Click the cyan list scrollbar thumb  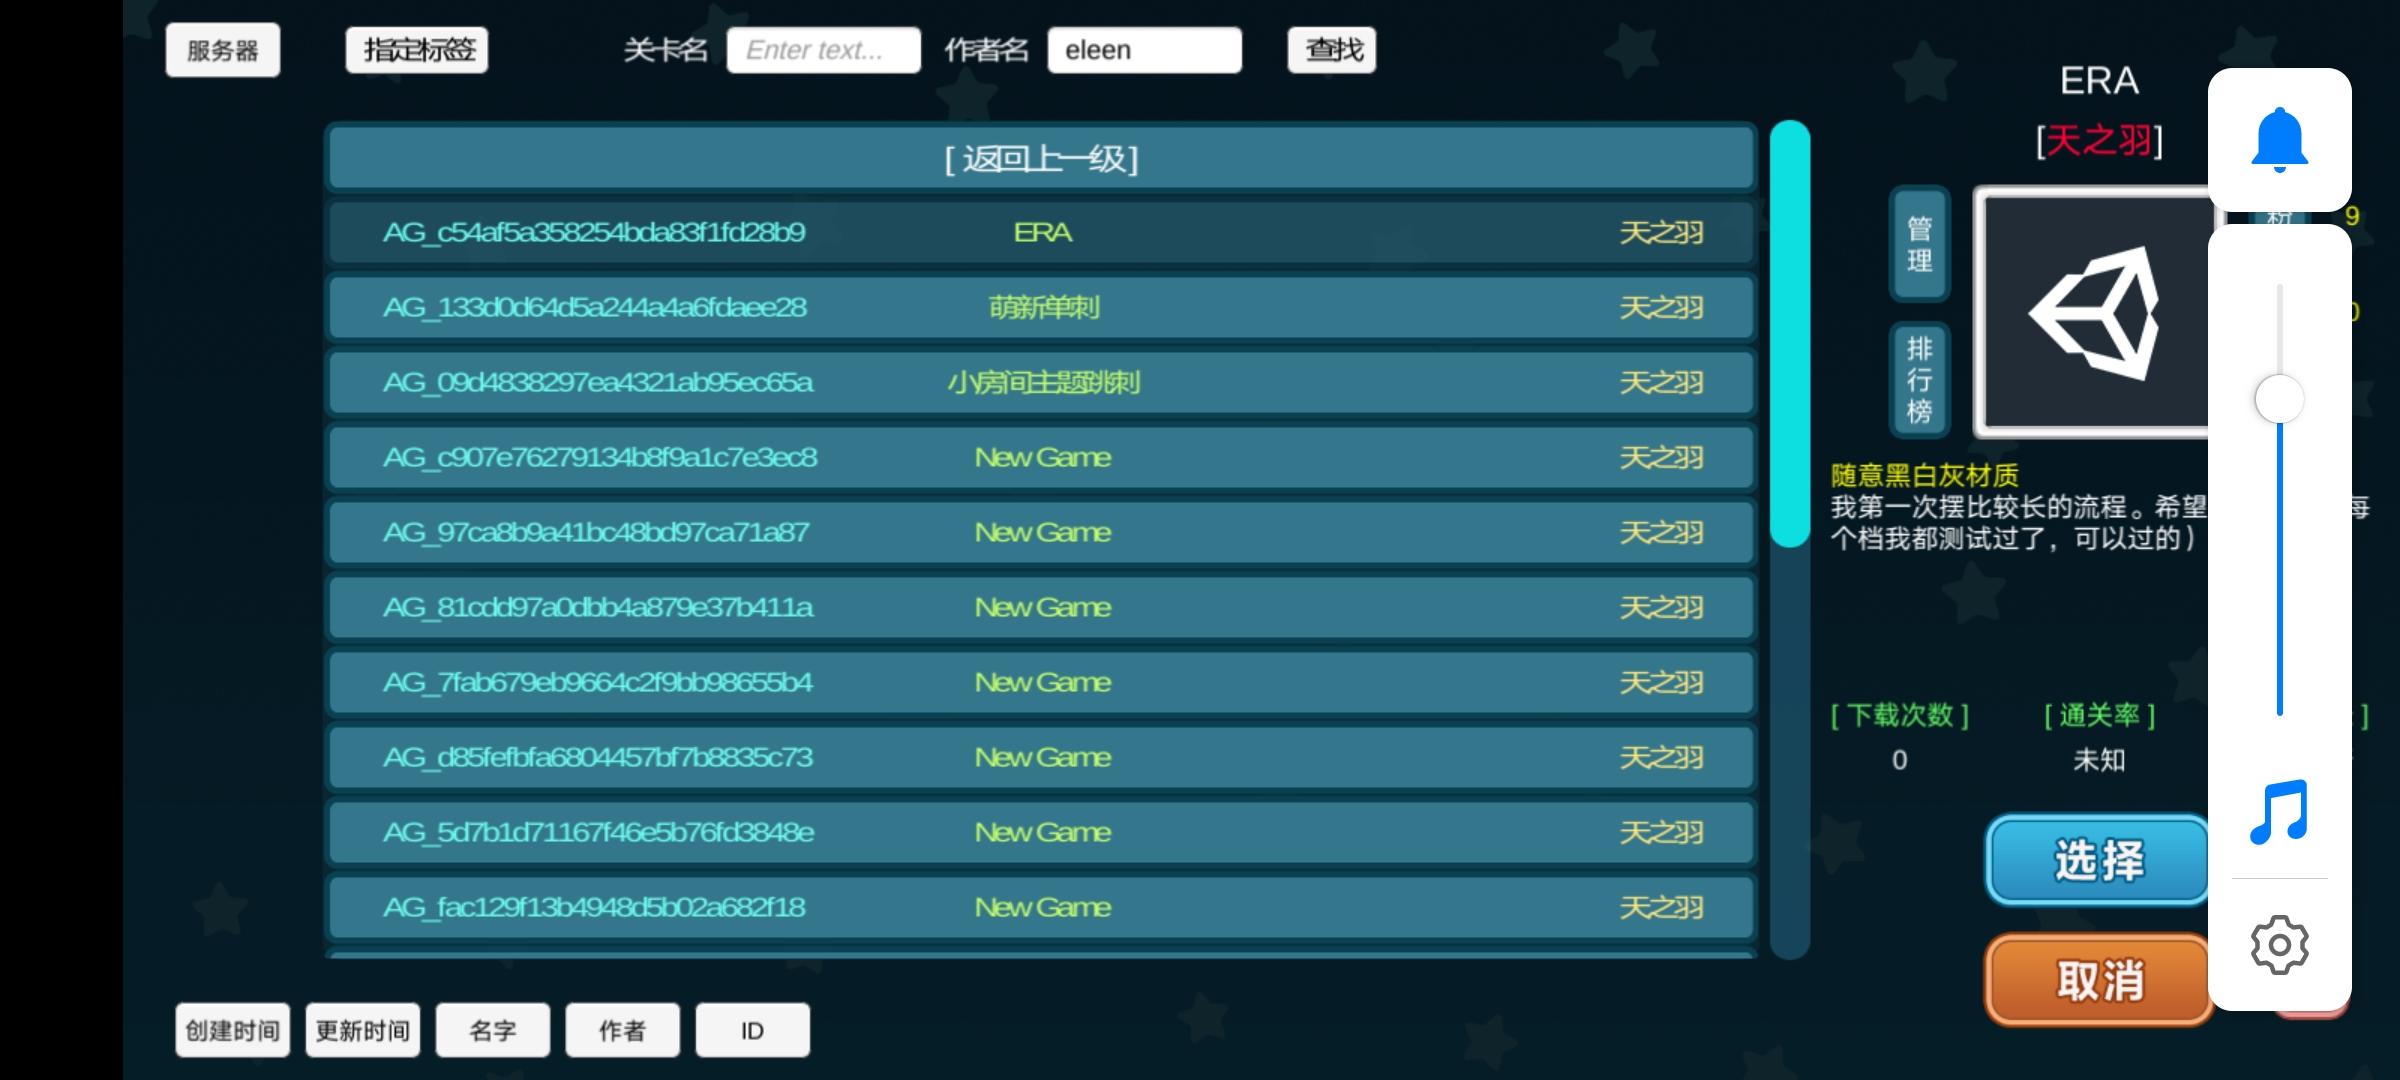1789,335
